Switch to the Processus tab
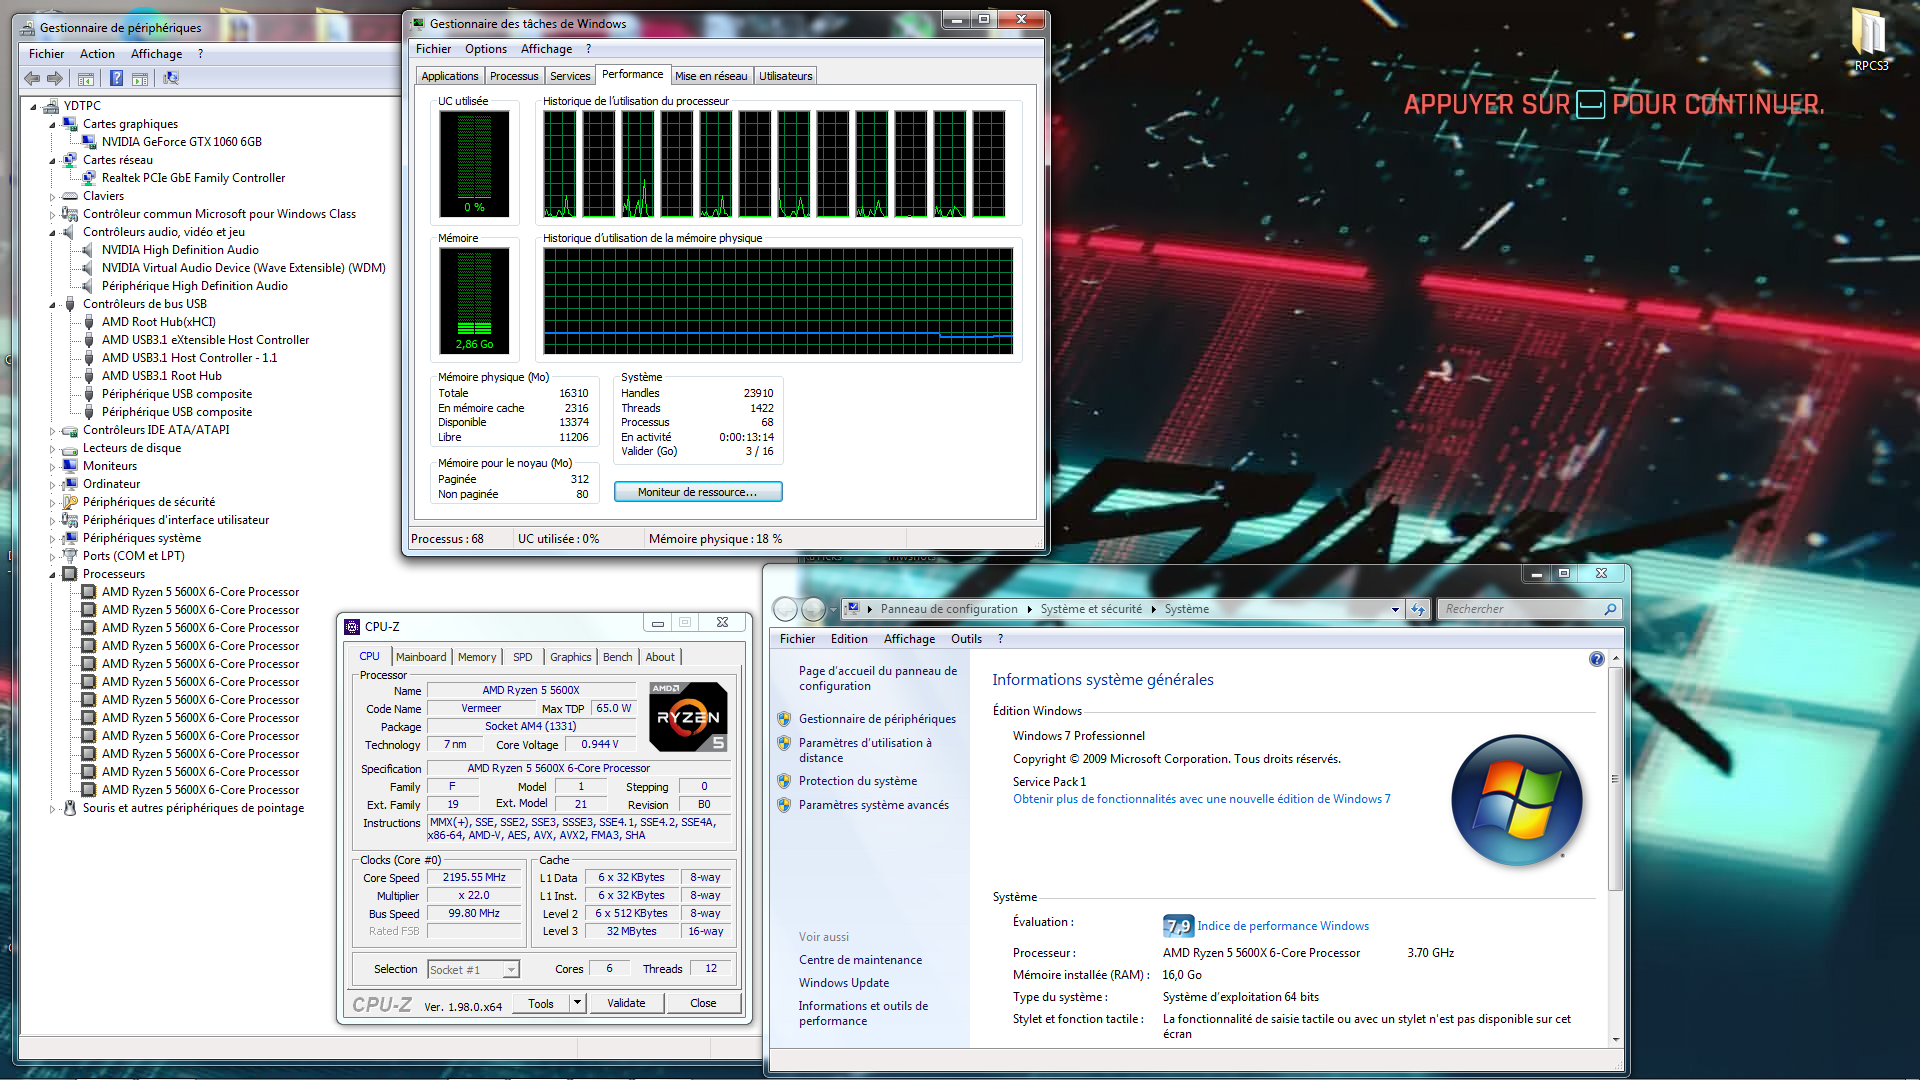Viewport: 1920px width, 1080px height. click(x=514, y=76)
